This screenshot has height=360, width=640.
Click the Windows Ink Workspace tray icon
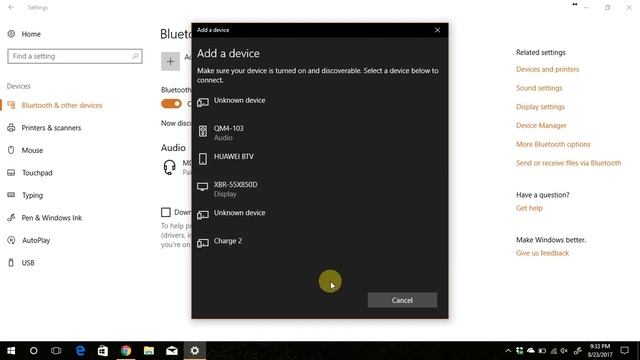click(577, 351)
